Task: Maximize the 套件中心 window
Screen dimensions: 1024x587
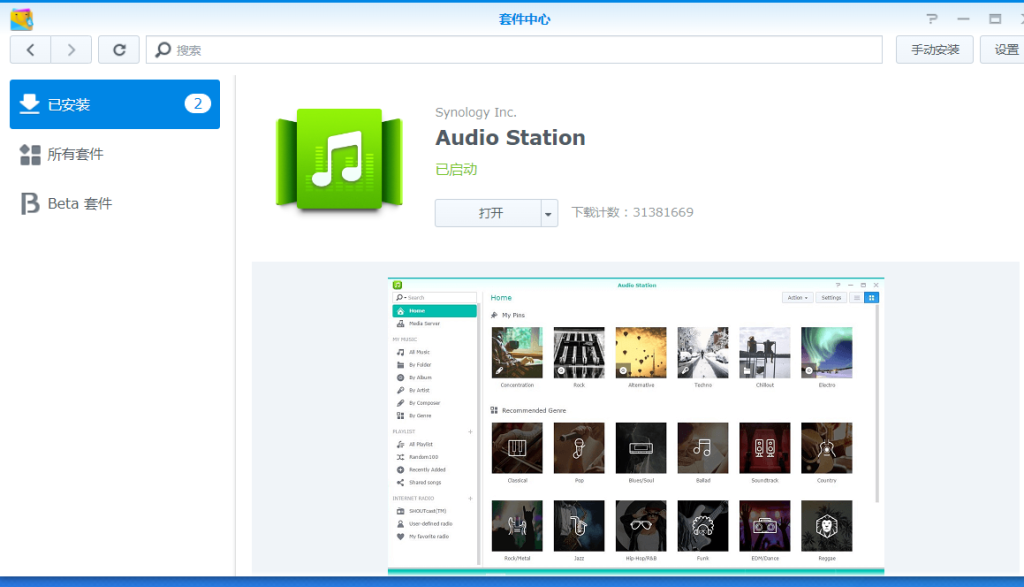Action: click(994, 19)
